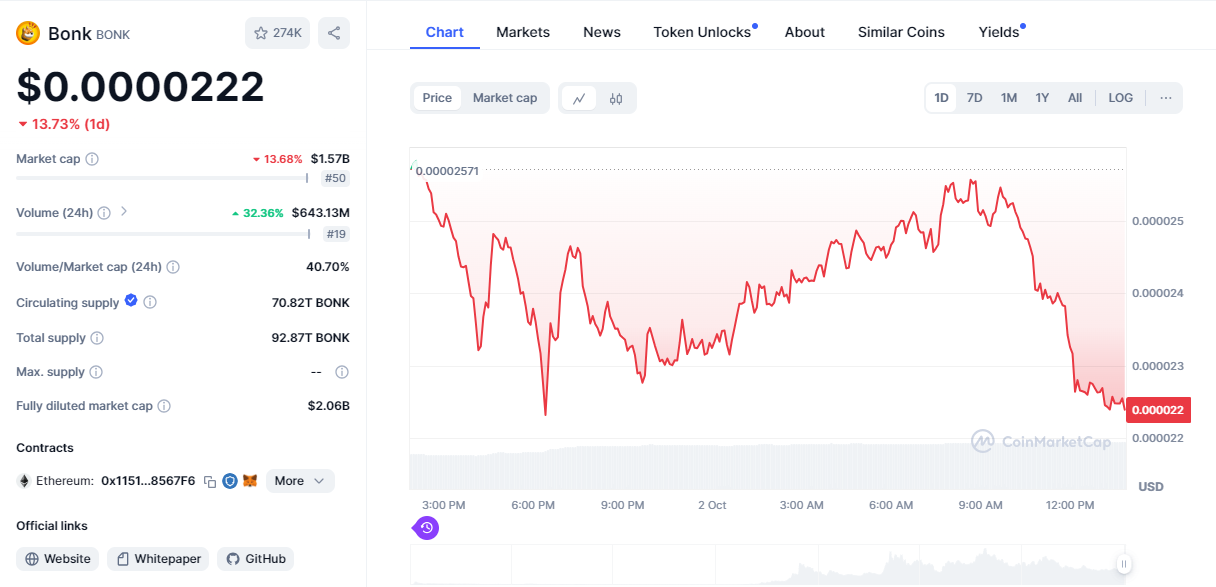Click the Ethereum address 0x1151...8567F6
The image size is (1216, 587).
coord(148,481)
